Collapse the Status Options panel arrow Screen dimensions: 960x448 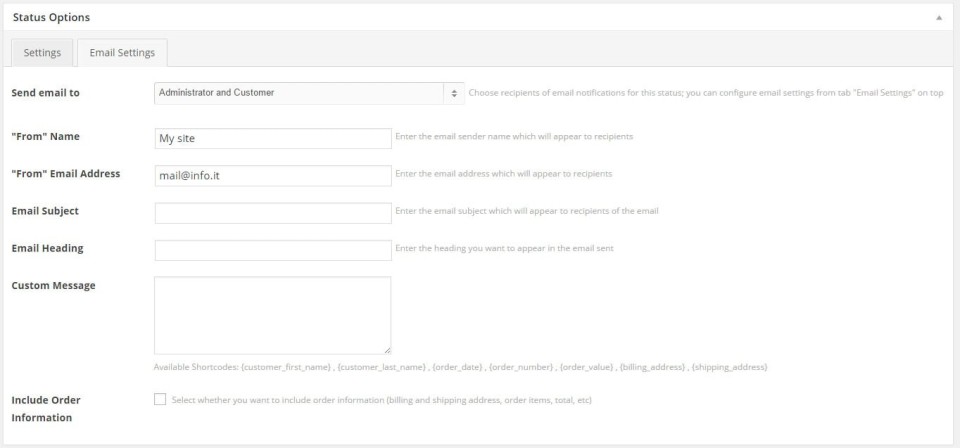(x=938, y=18)
